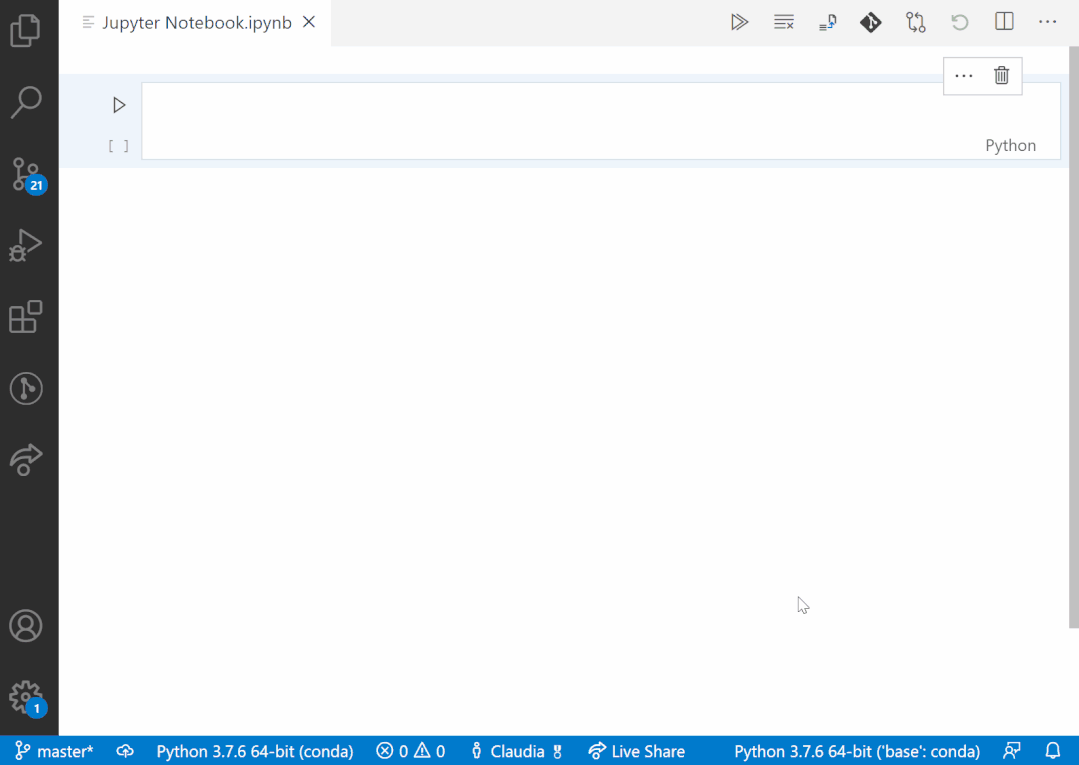Run all cells with the double-play icon
Image resolution: width=1079 pixels, height=765 pixels.
pos(740,21)
